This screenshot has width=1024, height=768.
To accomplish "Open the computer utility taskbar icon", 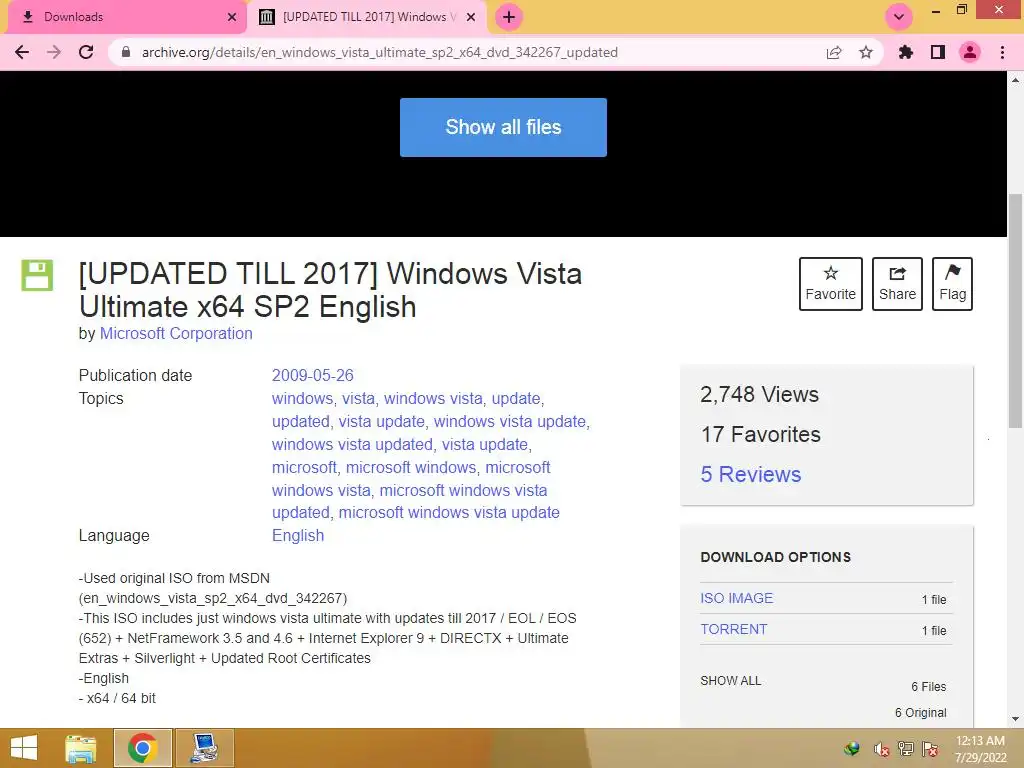I will click(205, 748).
